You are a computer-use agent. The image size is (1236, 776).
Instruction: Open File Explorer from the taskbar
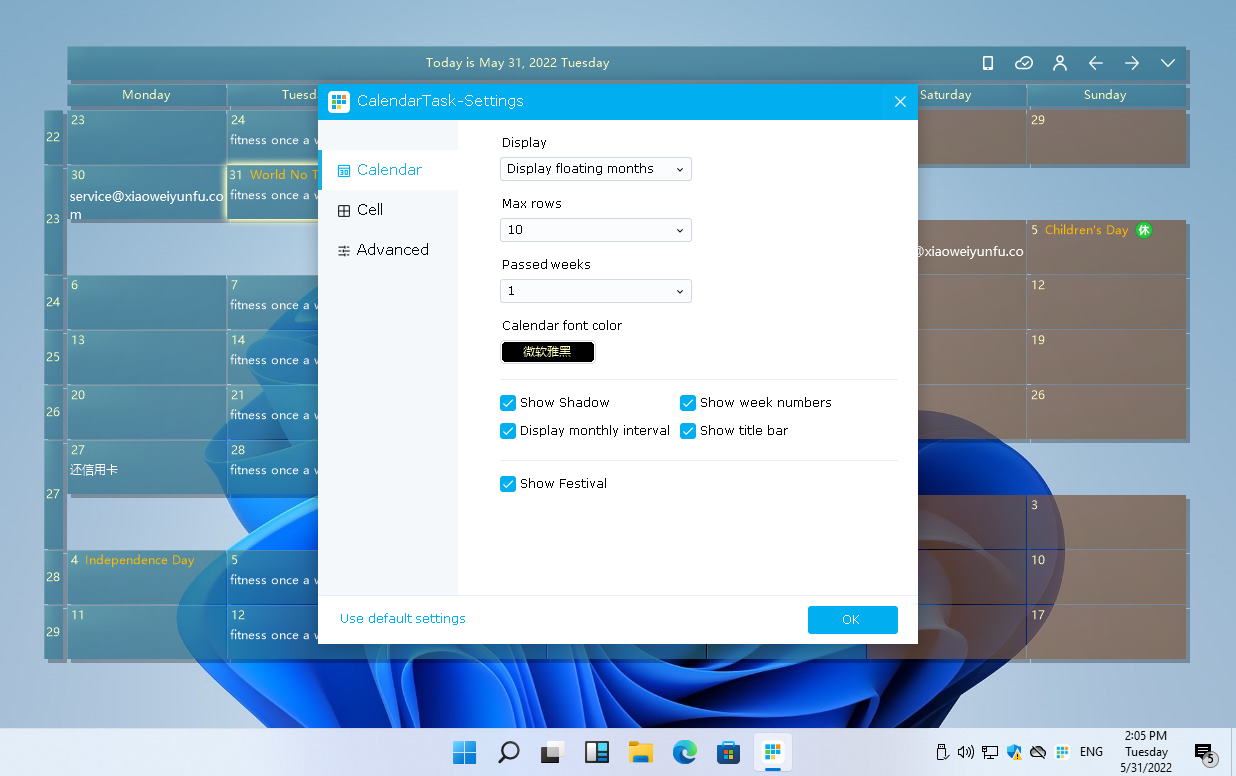click(640, 752)
